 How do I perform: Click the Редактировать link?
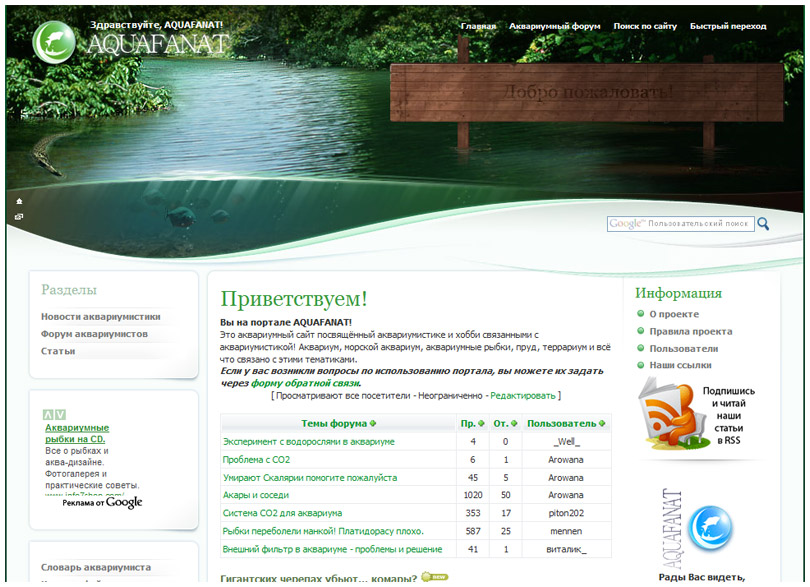[523, 396]
